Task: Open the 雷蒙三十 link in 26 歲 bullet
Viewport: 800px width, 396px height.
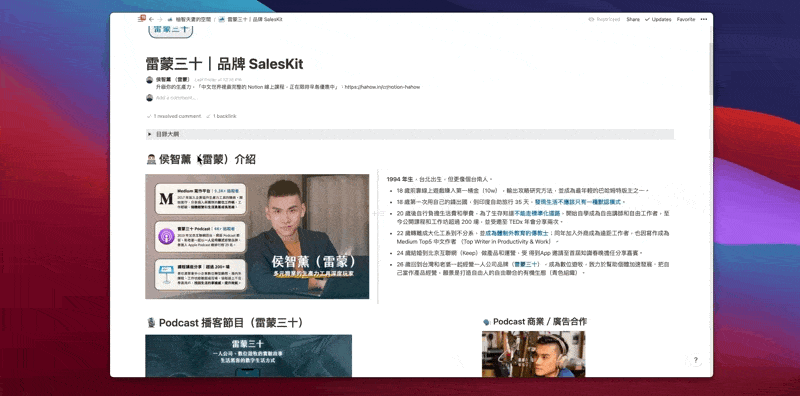Action: [x=526, y=264]
